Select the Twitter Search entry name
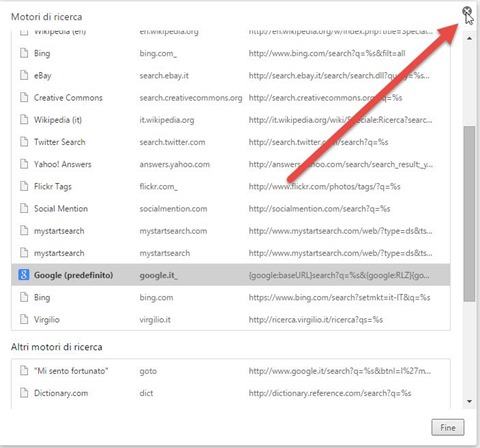 (59, 142)
